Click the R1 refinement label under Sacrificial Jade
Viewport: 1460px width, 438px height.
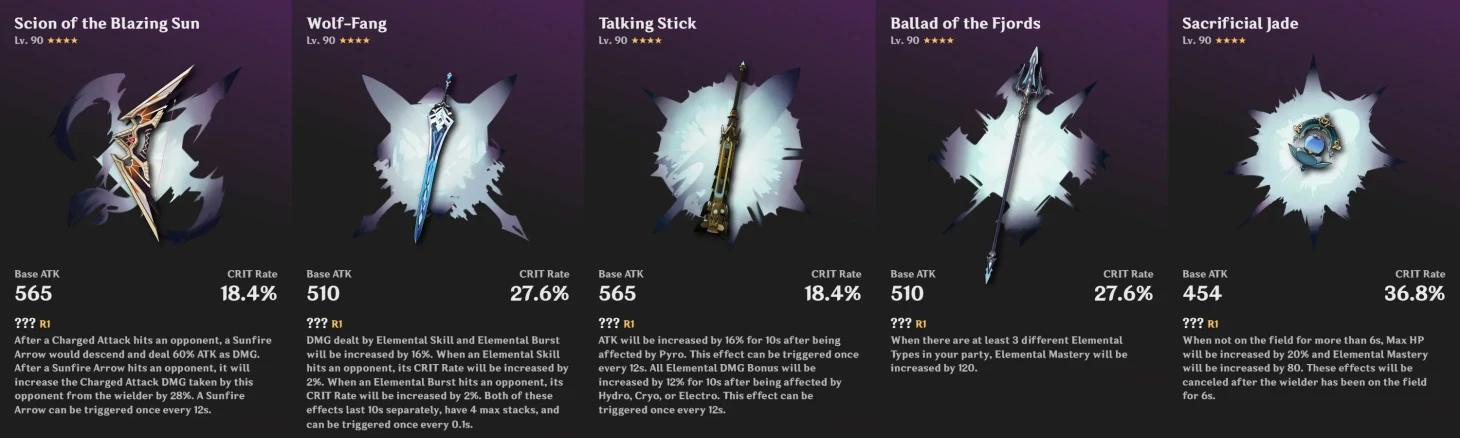click(x=1212, y=324)
